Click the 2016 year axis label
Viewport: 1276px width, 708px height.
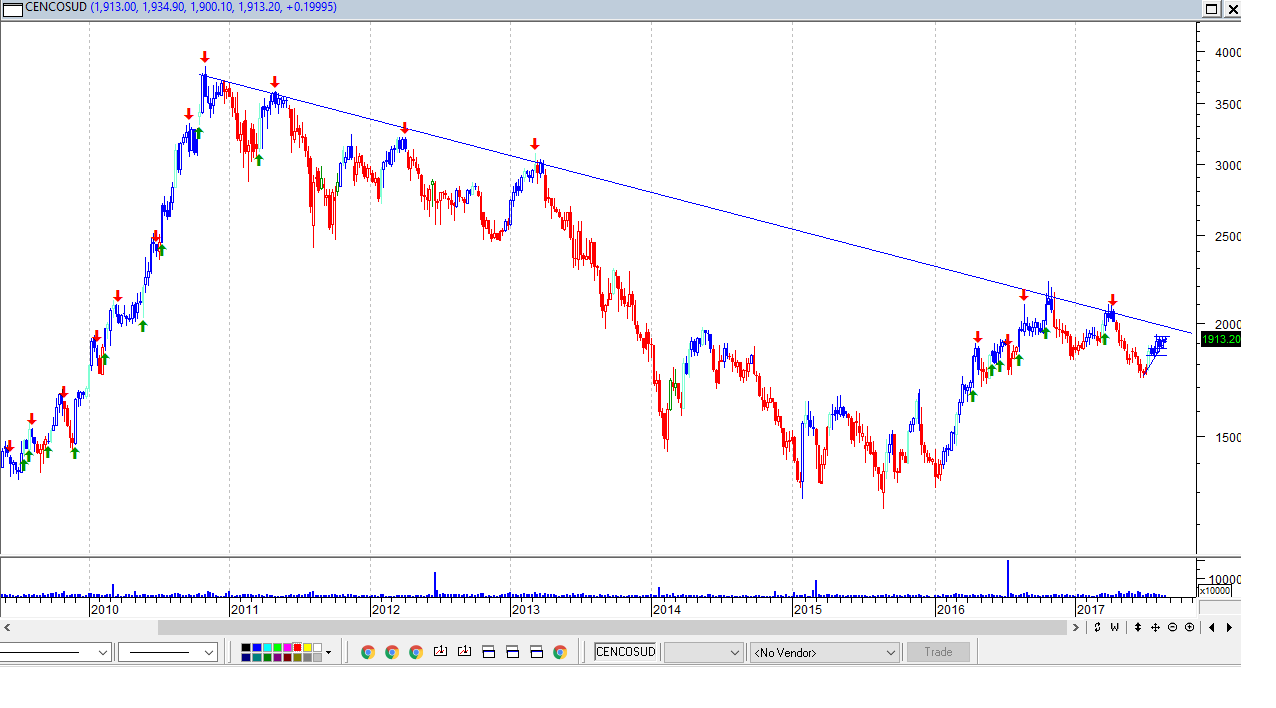coord(951,609)
